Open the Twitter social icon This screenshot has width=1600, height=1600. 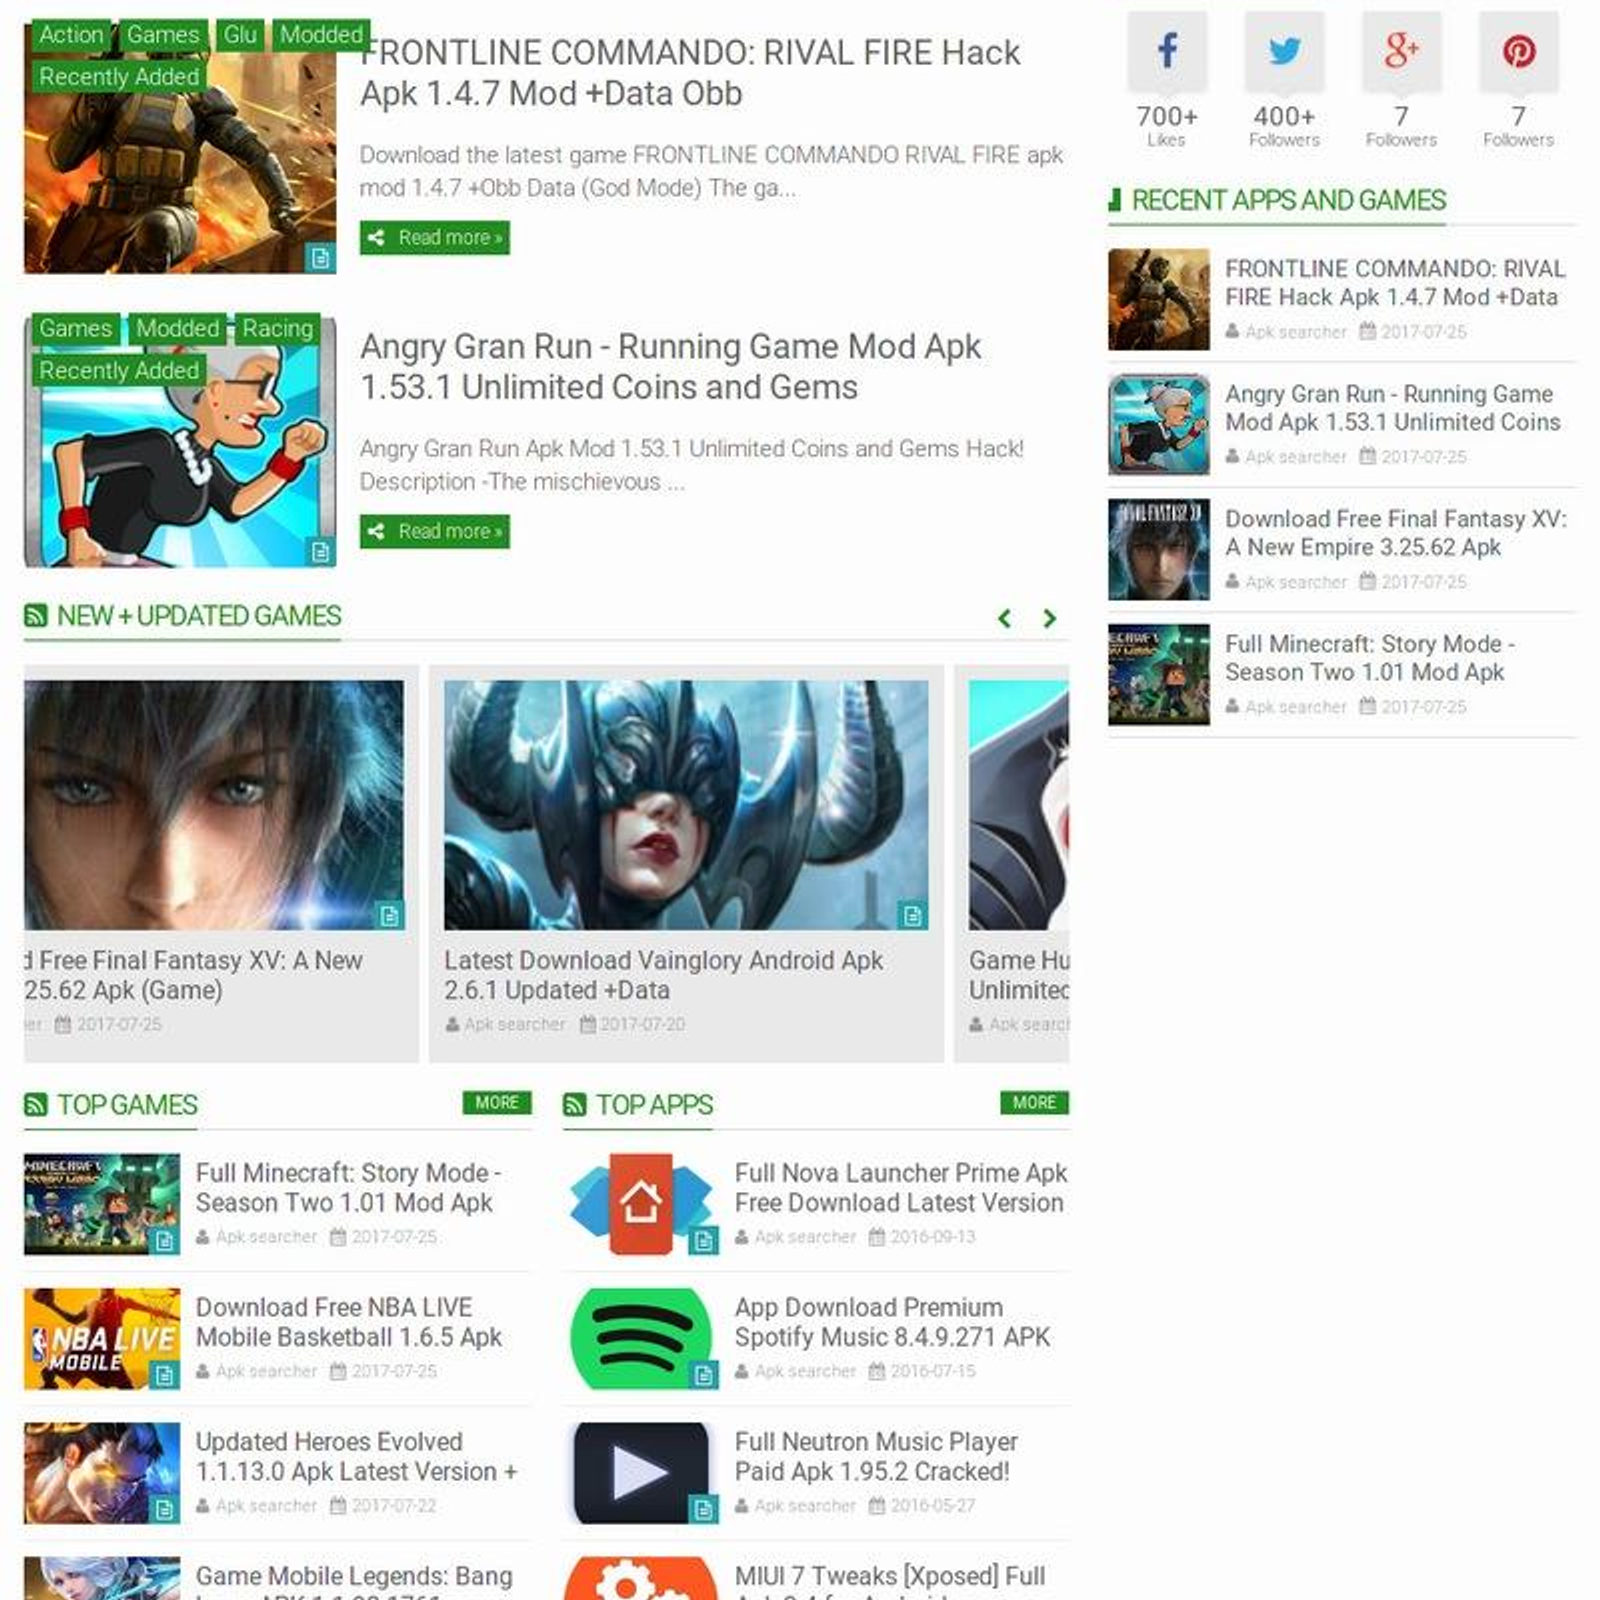point(1284,50)
